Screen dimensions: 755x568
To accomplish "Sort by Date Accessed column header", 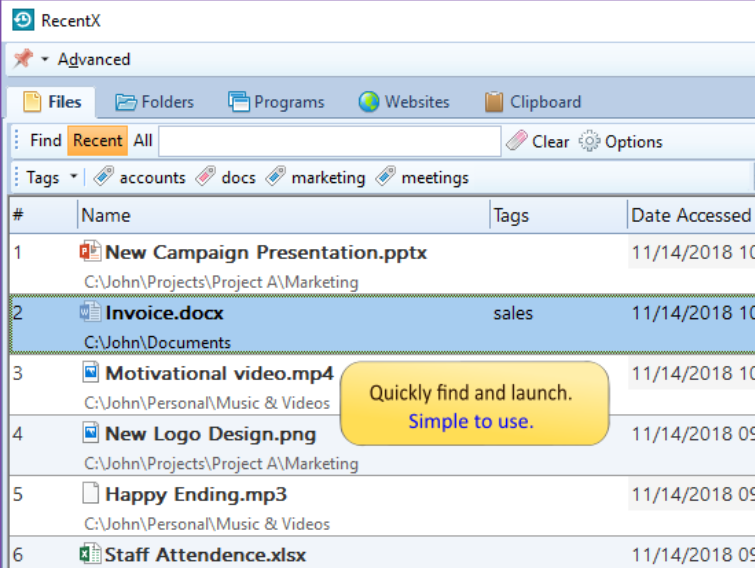I will [x=691, y=215].
